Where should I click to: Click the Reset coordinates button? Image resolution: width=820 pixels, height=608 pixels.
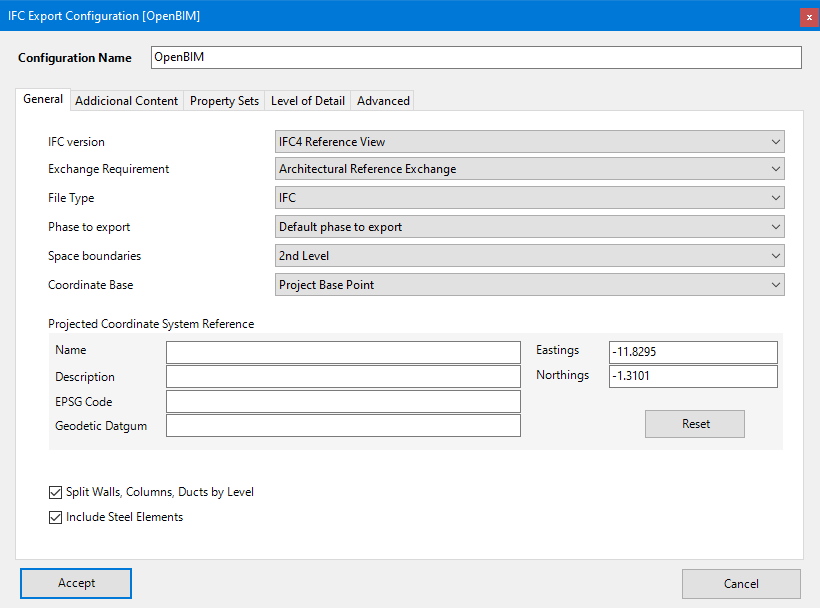tap(695, 424)
